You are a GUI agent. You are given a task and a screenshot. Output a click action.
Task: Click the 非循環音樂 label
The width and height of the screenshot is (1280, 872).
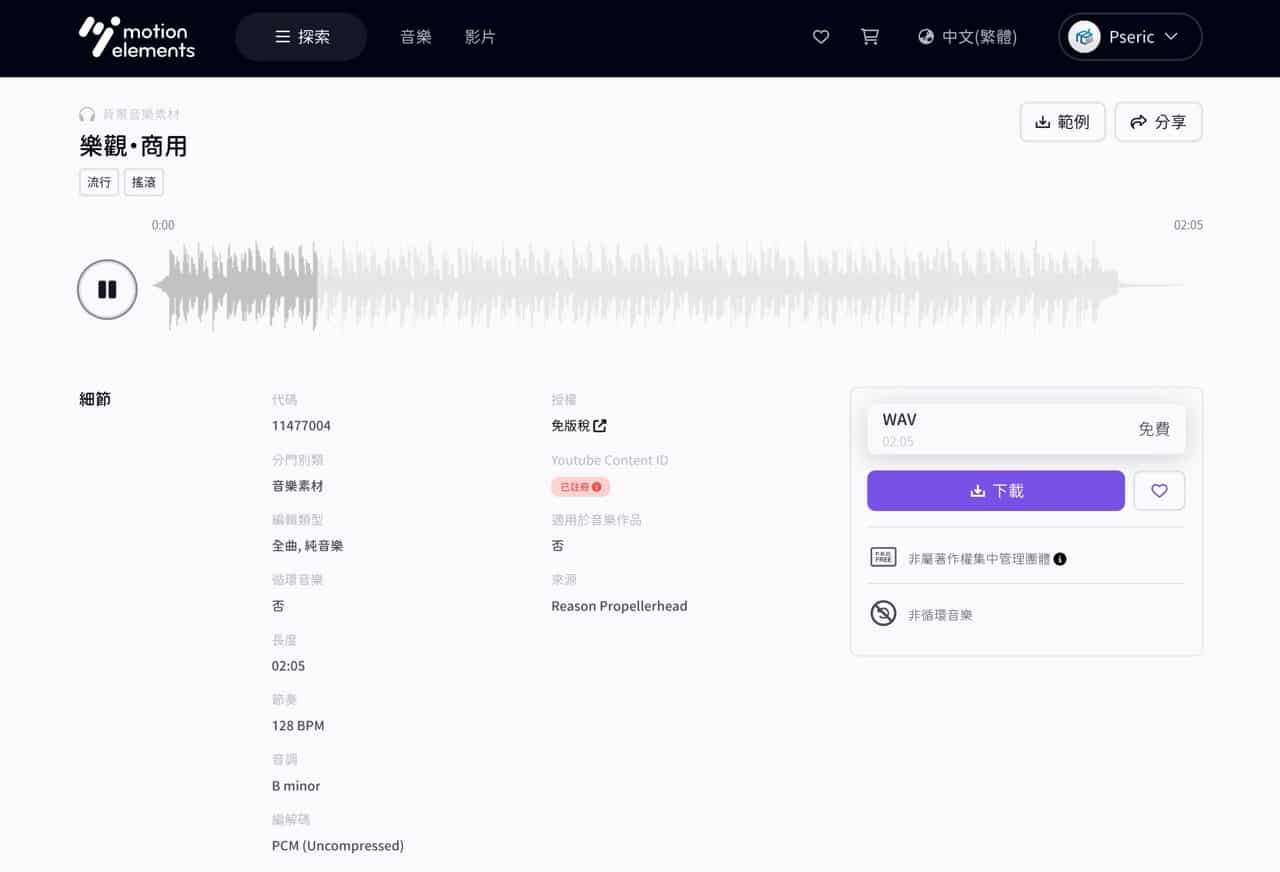(x=940, y=615)
